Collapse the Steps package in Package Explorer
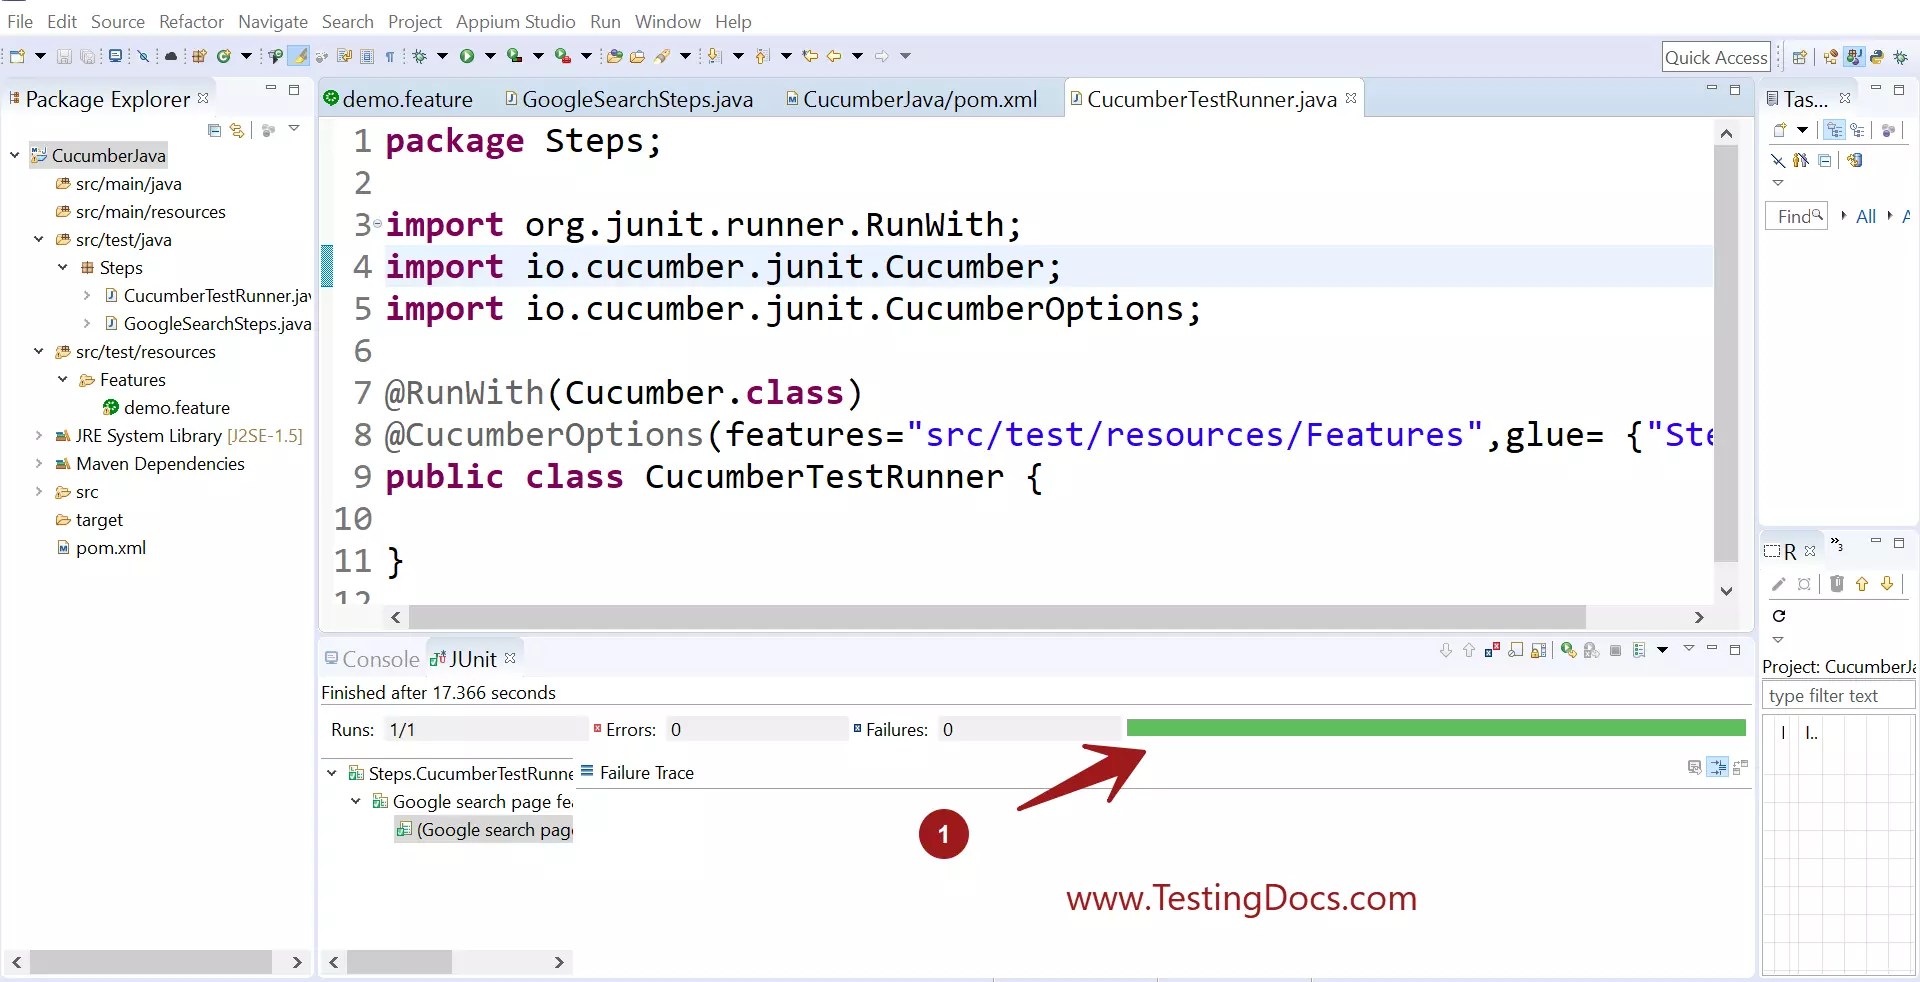Screen dimensions: 1920x982 (x=62, y=268)
